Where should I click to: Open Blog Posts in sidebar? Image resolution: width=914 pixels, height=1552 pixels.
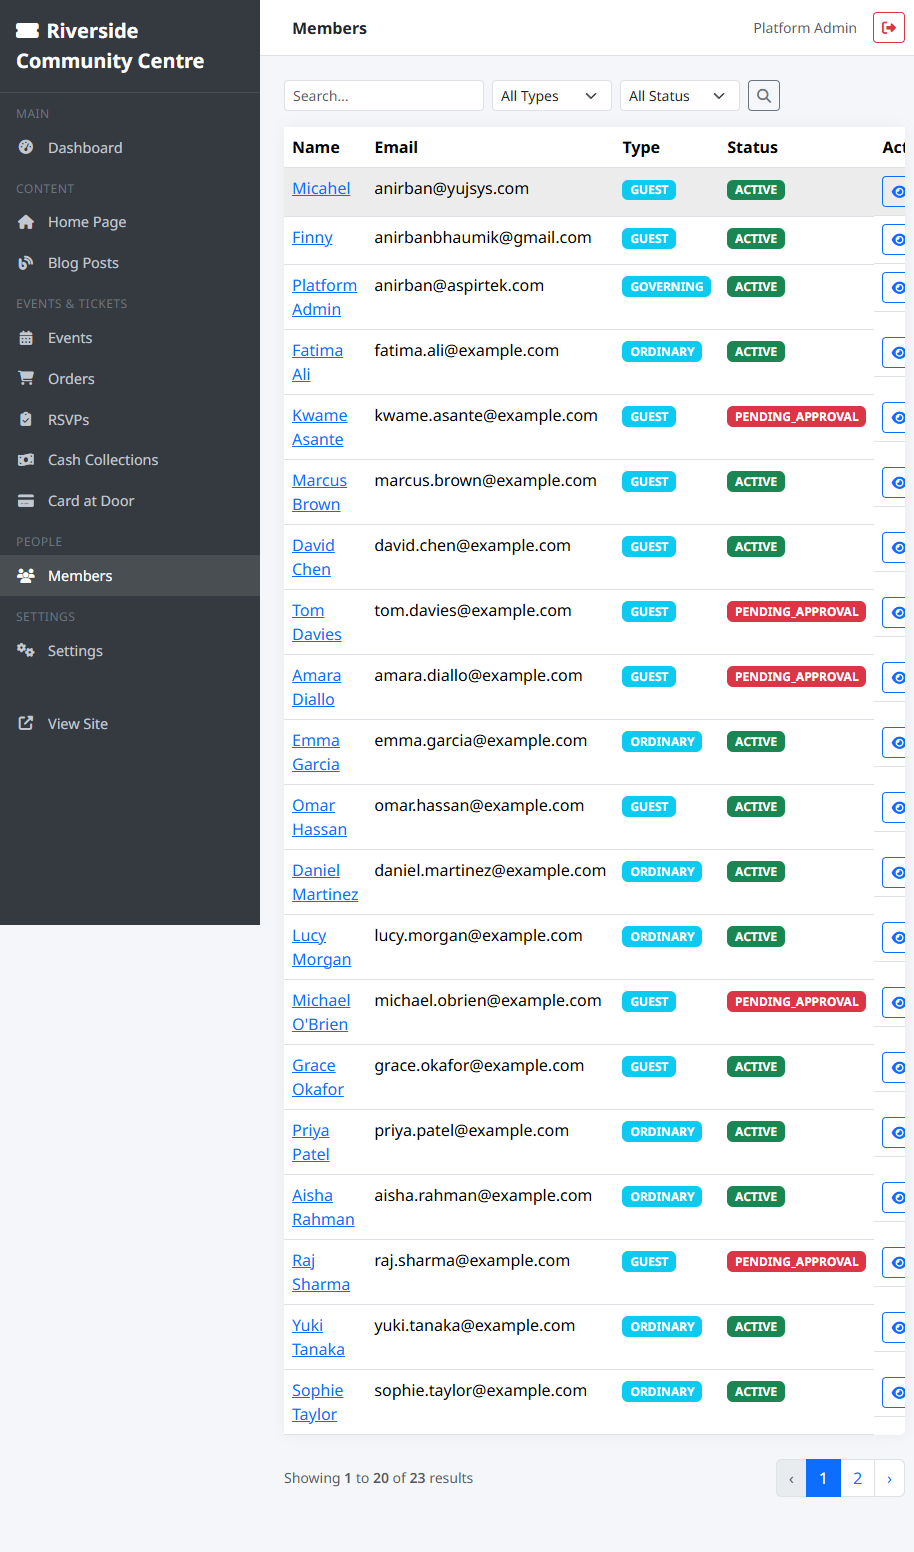(83, 263)
